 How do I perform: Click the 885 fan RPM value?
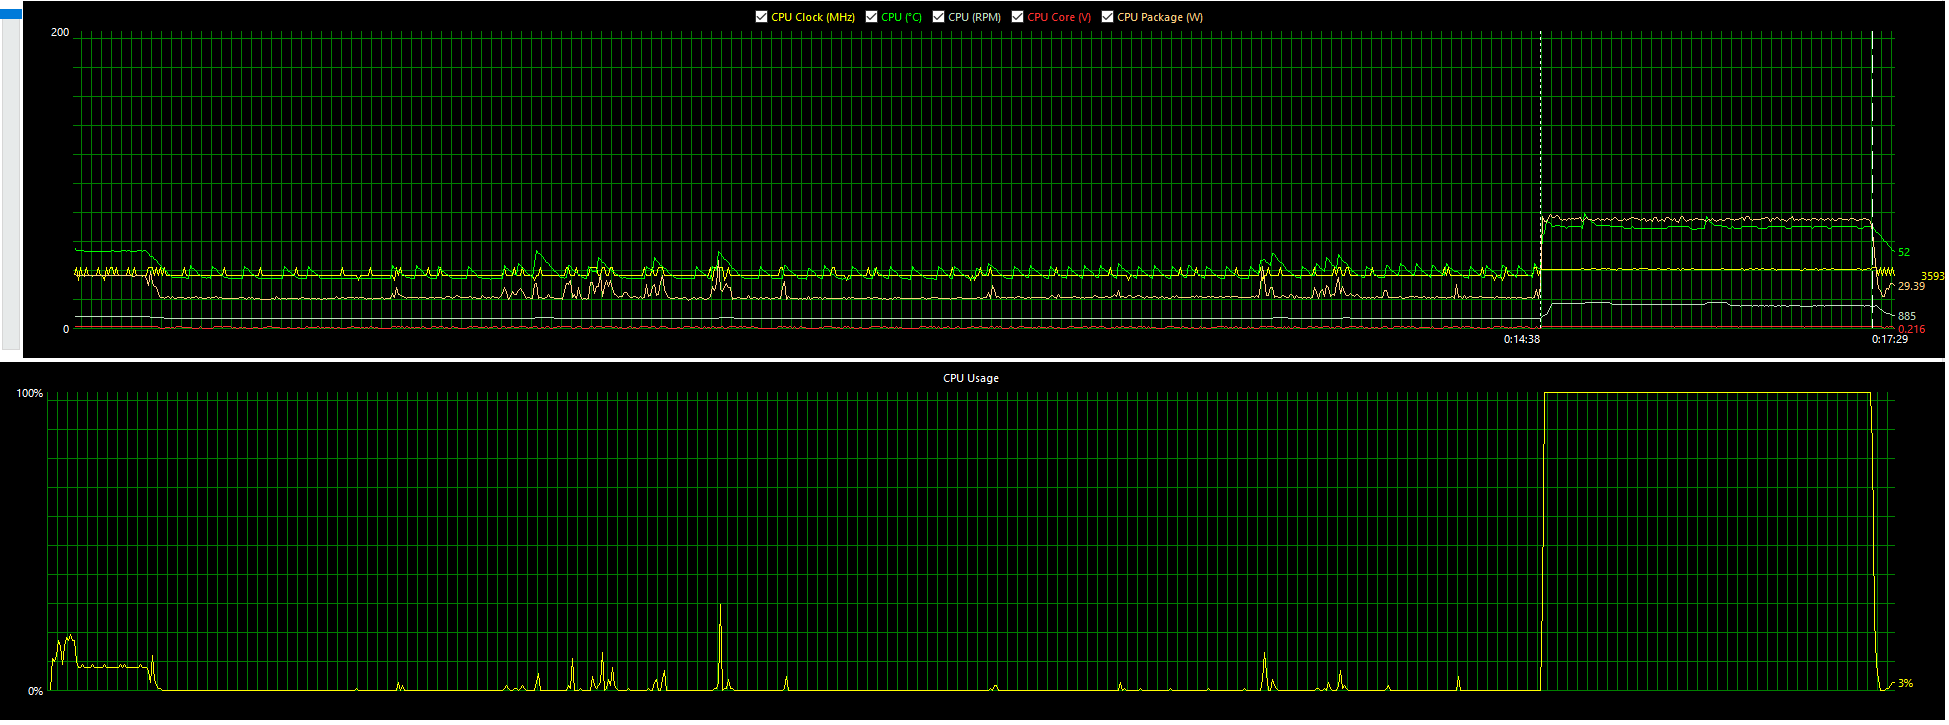click(x=1907, y=316)
